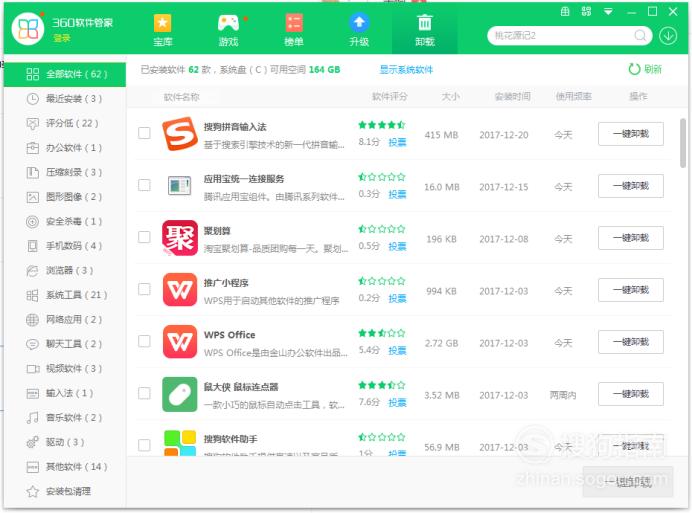Screen dimensions: 692x513
Task: Click the 应用宝统一连接服务 app icon
Action: [180, 185]
